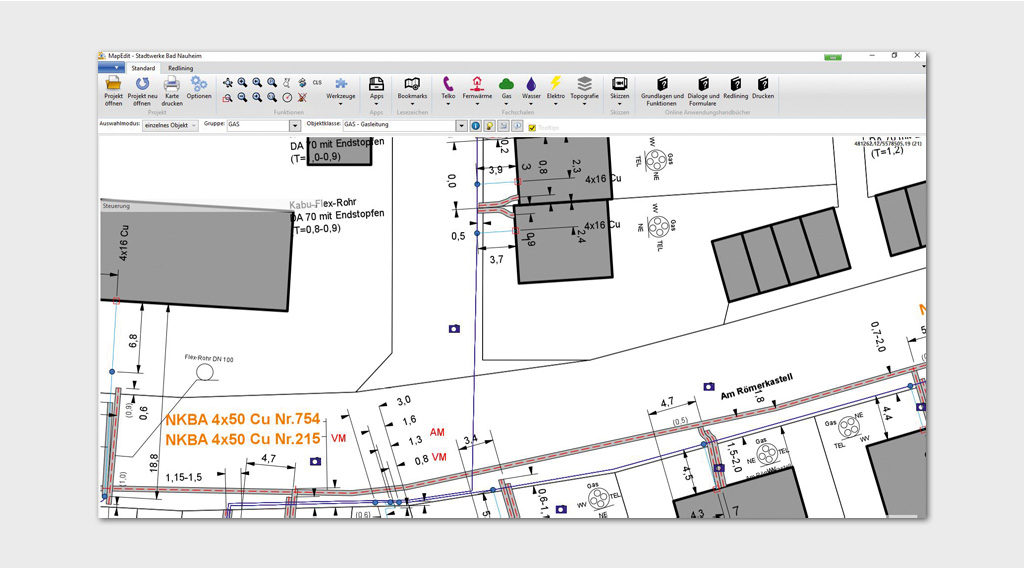The height and width of the screenshot is (568, 1024).
Task: Select the pan map arrows tool
Action: pos(227,82)
